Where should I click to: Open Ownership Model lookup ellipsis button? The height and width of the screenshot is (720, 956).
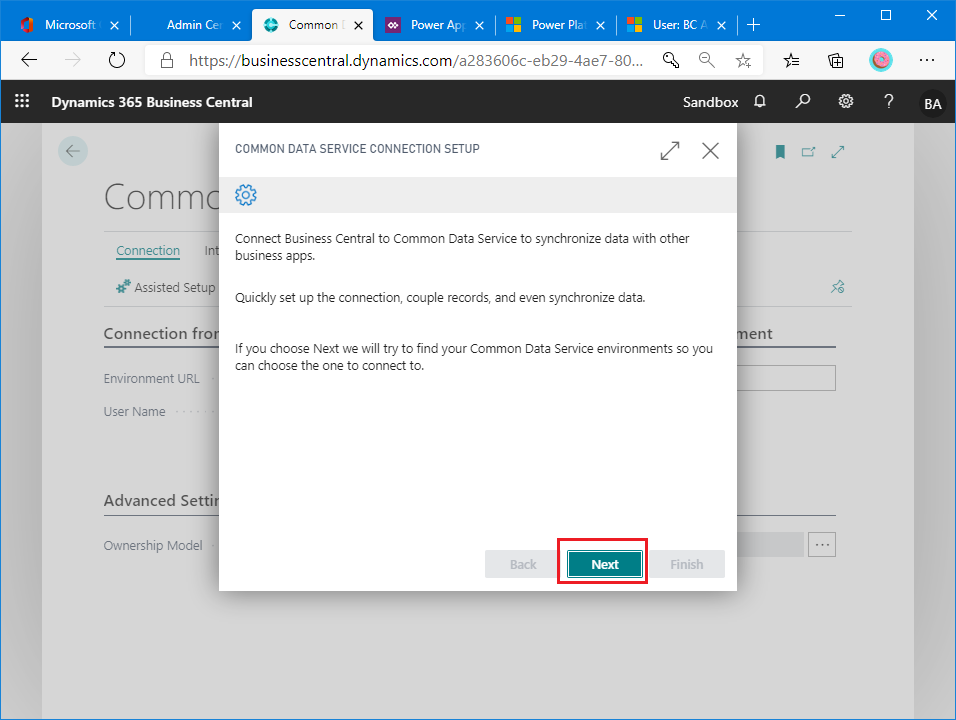[x=822, y=544]
